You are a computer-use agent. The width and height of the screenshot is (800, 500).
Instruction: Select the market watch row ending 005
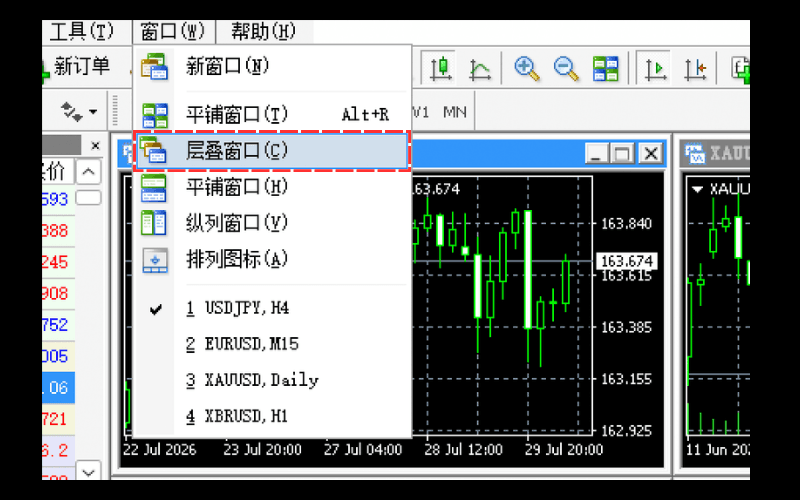tap(59, 356)
